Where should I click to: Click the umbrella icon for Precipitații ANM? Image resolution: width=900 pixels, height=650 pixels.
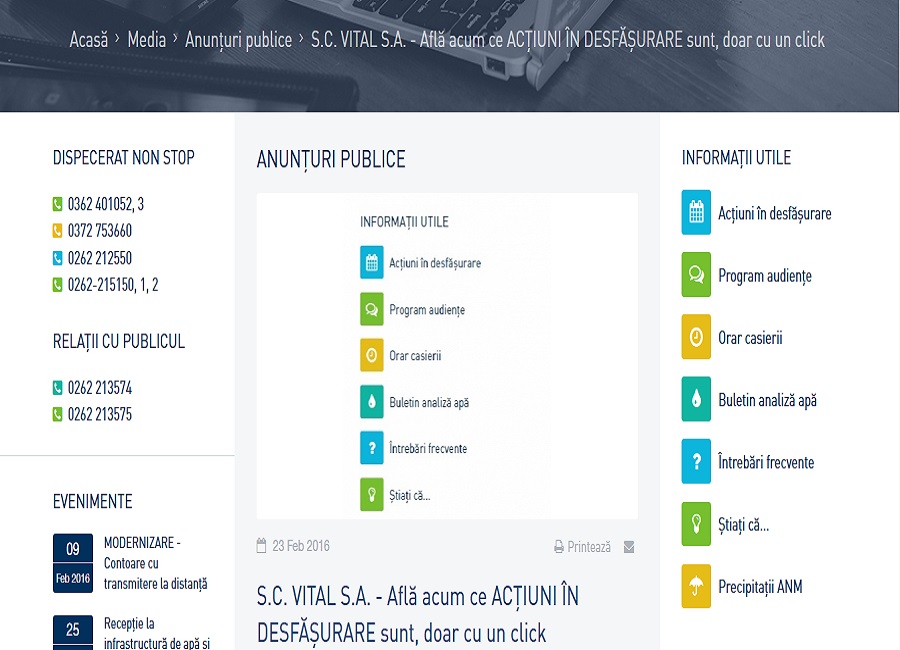click(x=696, y=586)
